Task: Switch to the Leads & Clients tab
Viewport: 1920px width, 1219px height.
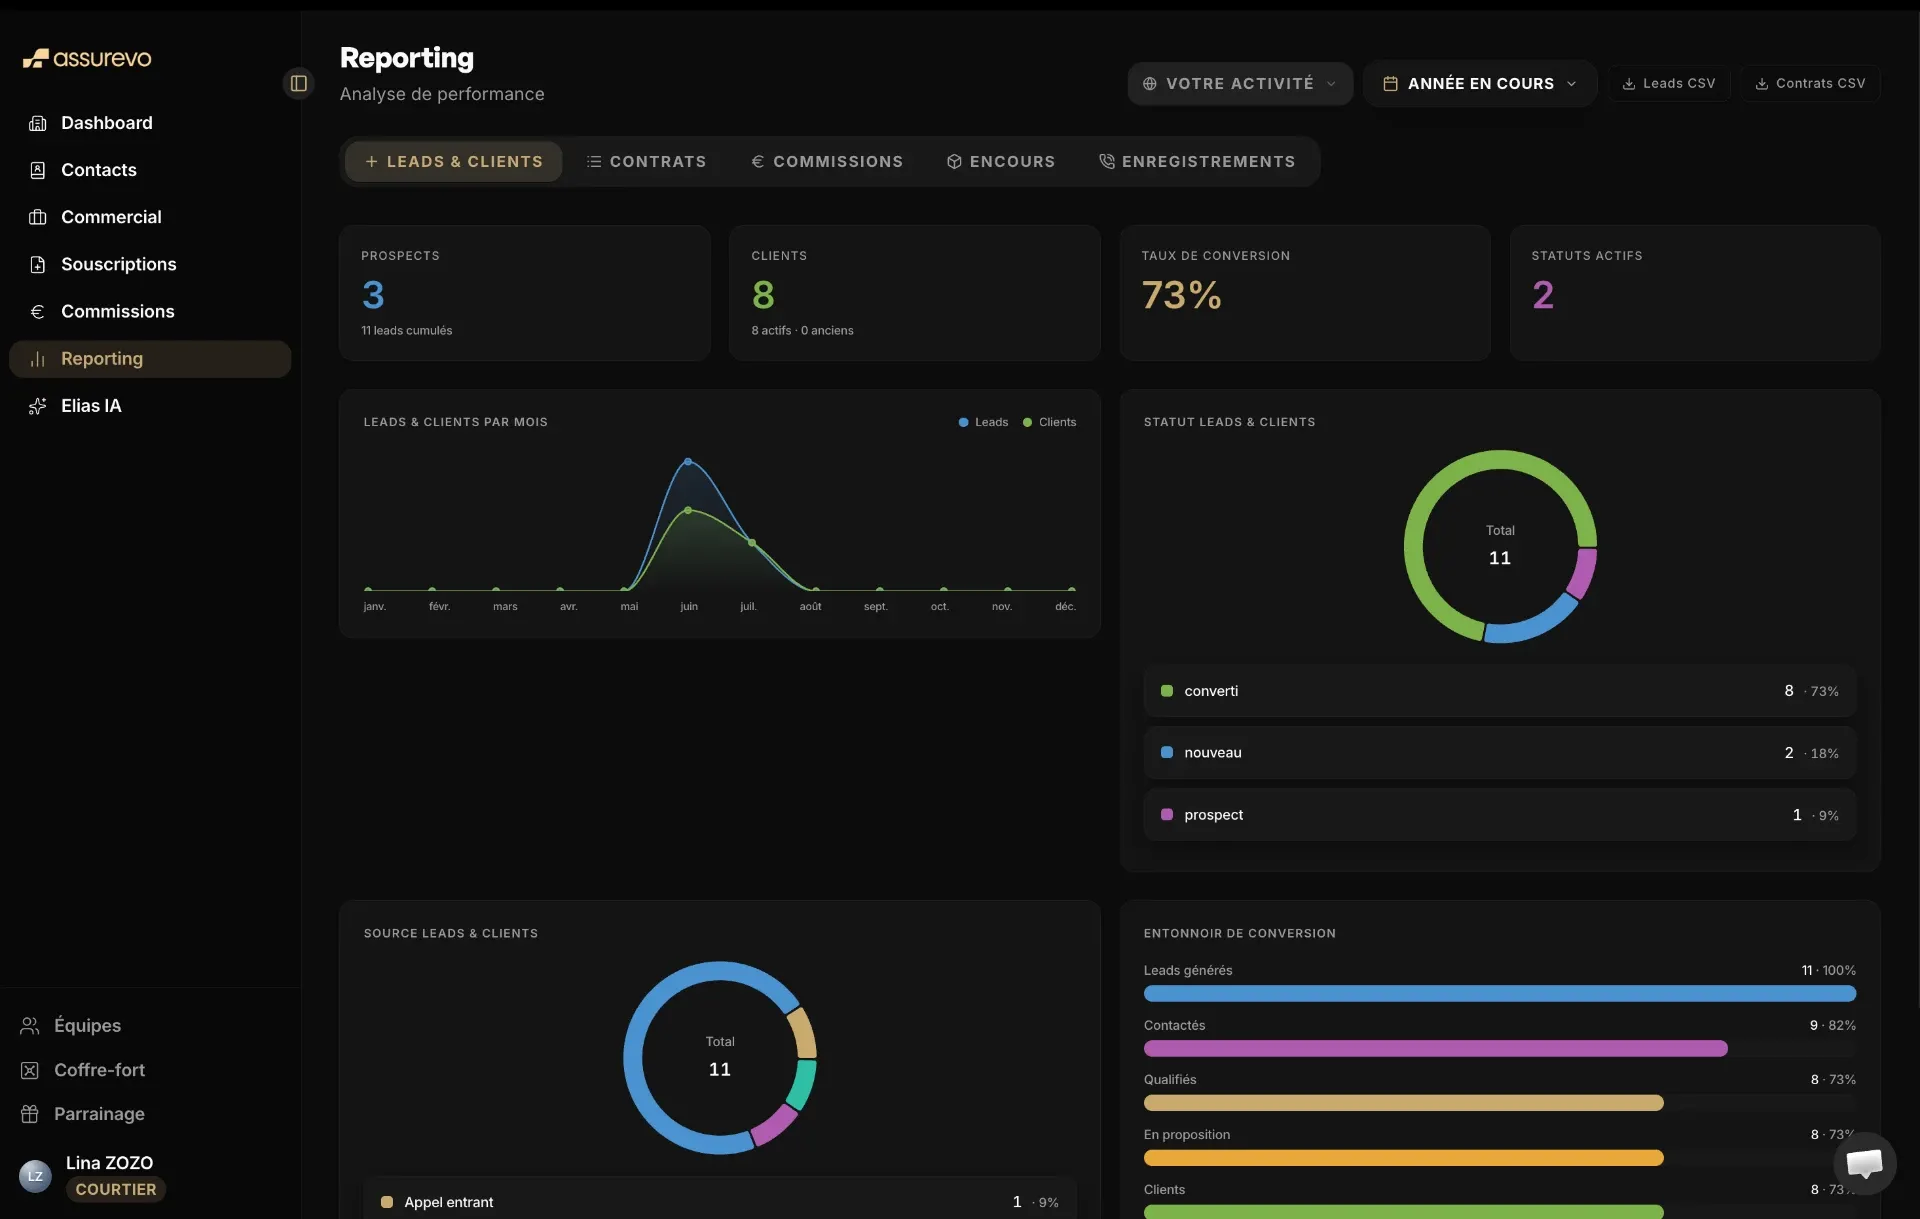Action: click(x=454, y=161)
